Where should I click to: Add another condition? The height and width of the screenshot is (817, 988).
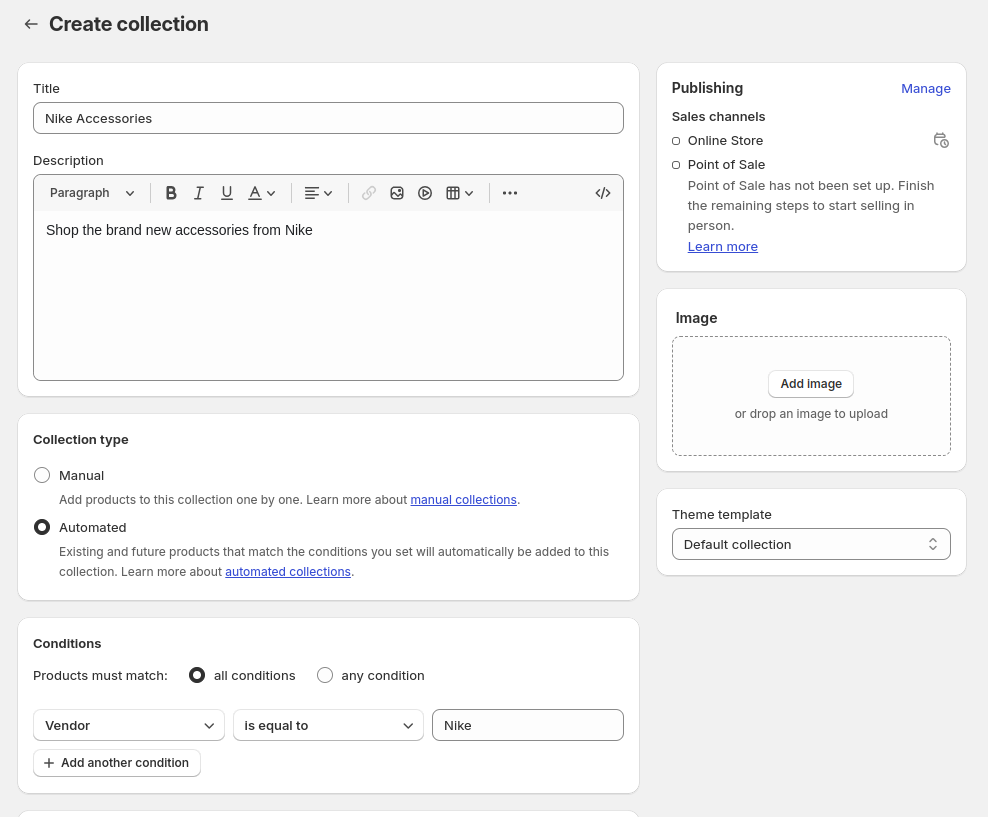pyautogui.click(x=117, y=763)
